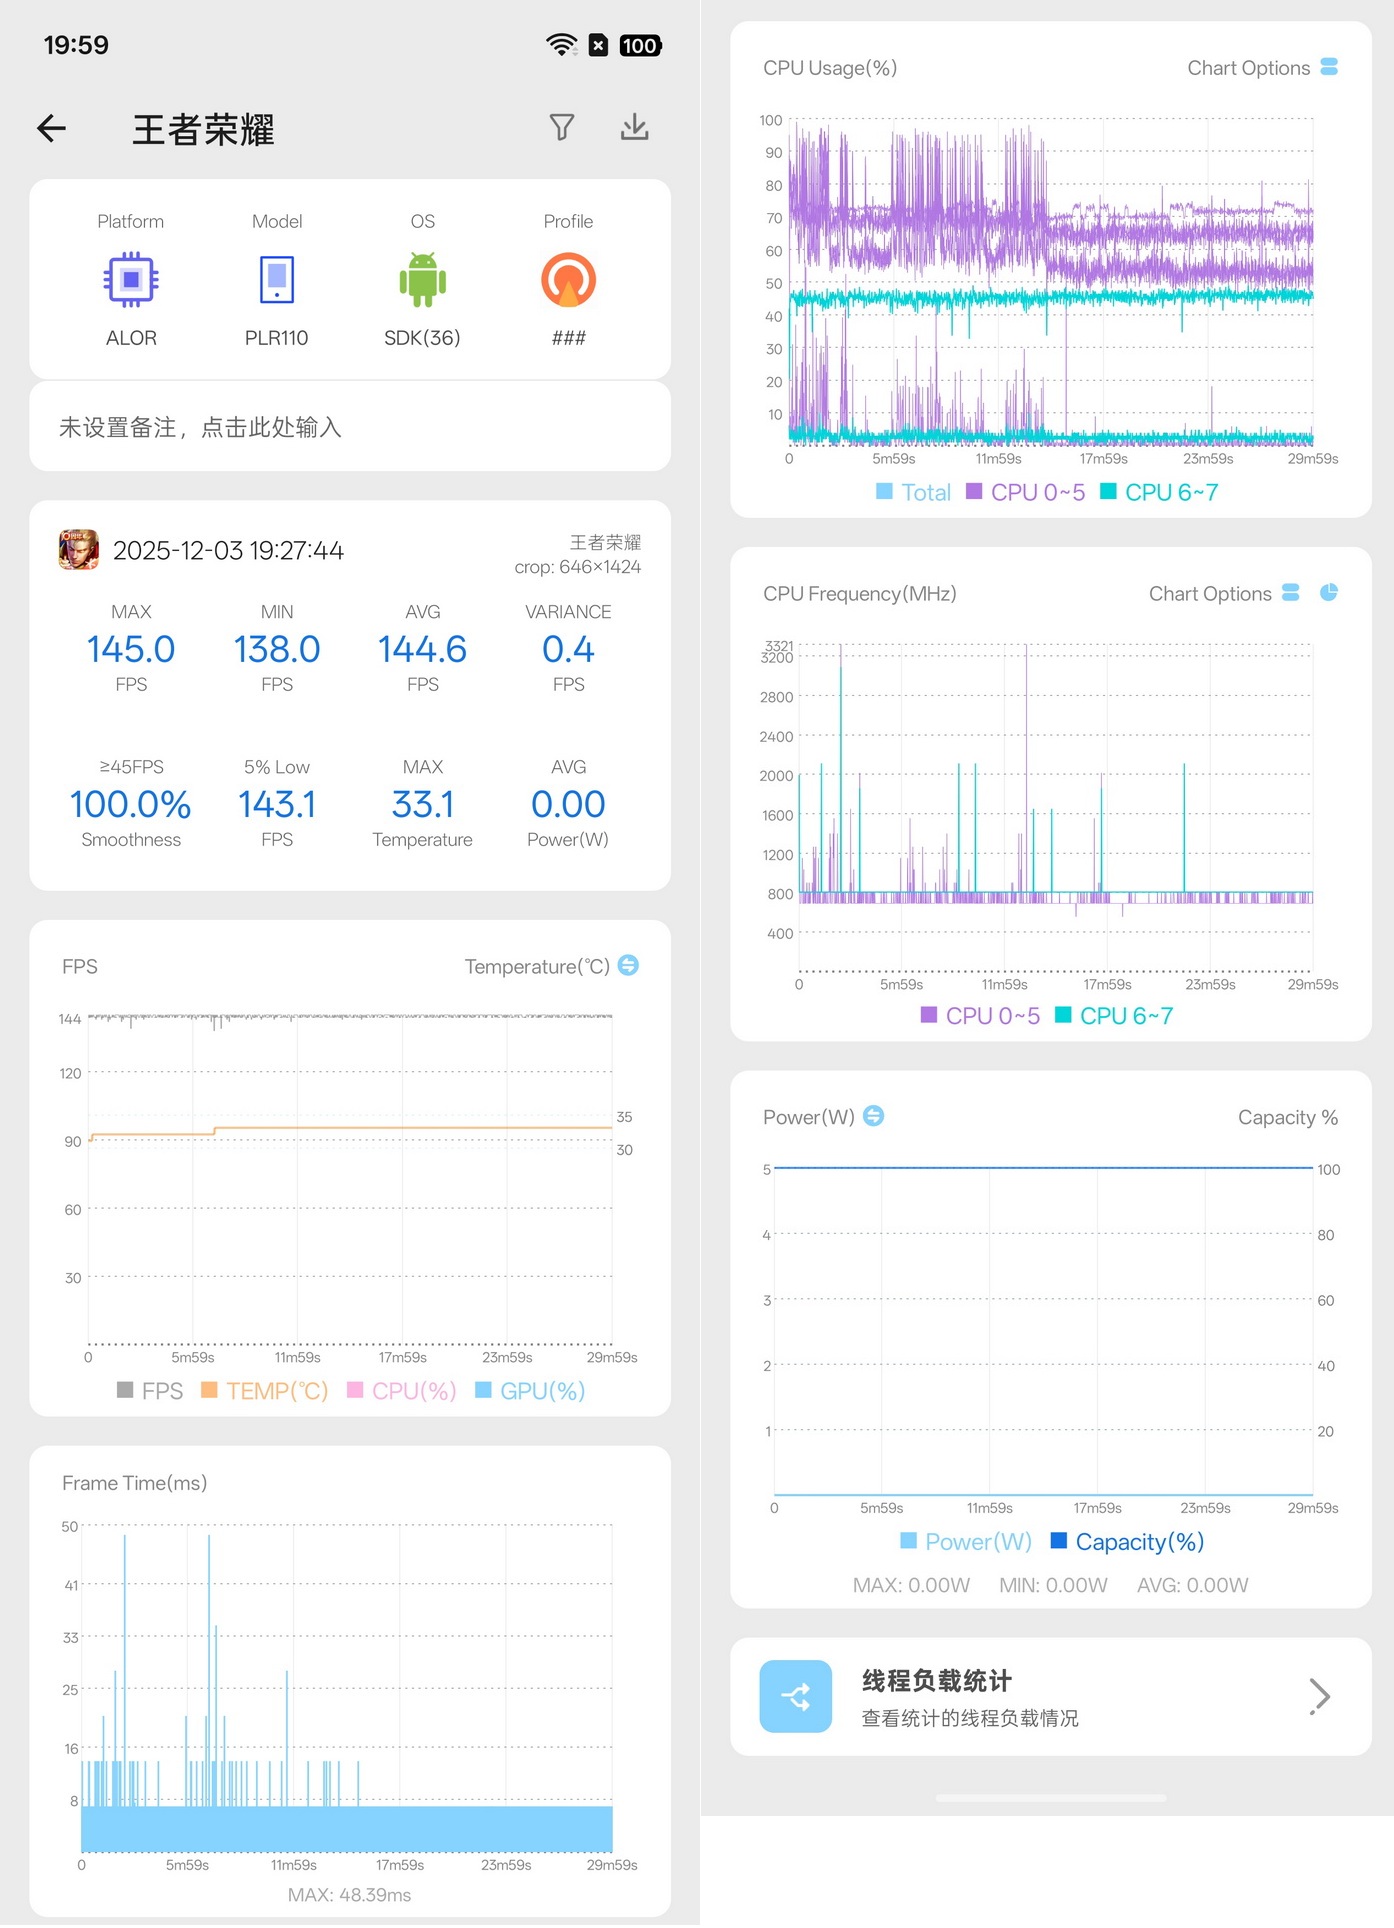This screenshot has width=1394, height=1928.
Task: Toggle Capacity(%) series in Power chart legend
Action: pyautogui.click(x=1127, y=1542)
